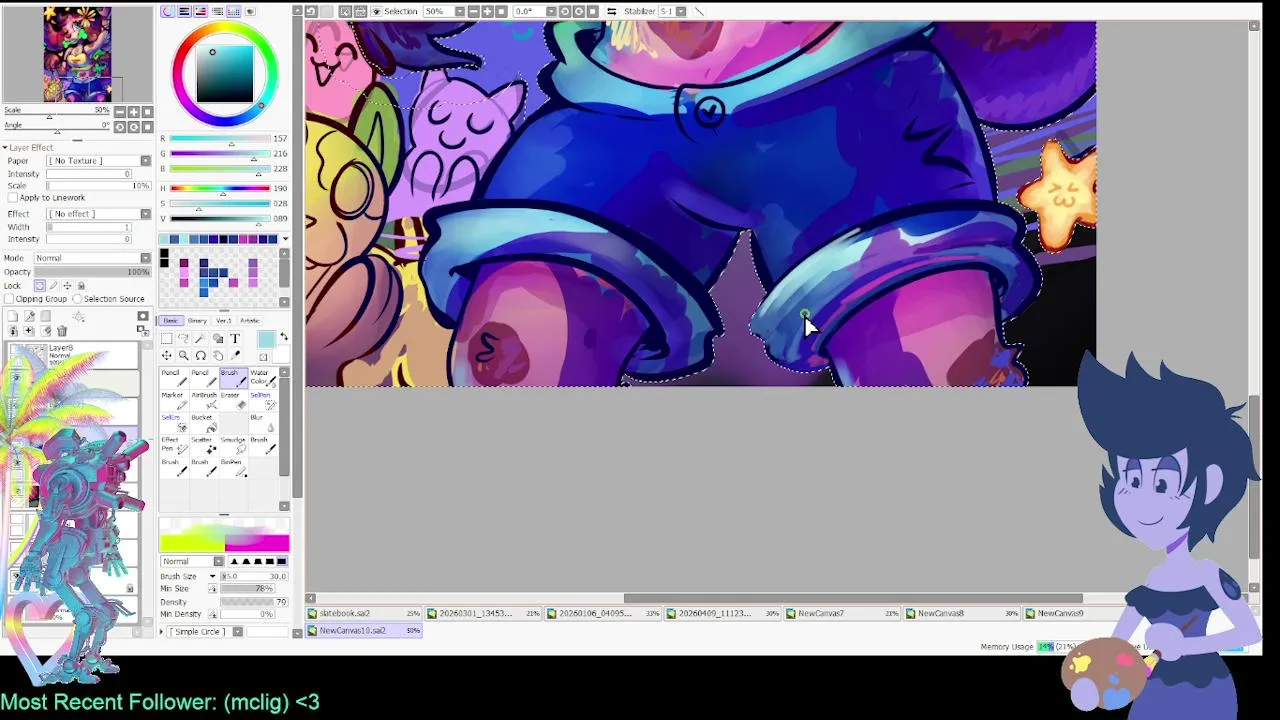Open the canvas zoom 50% dropdown

point(459,11)
